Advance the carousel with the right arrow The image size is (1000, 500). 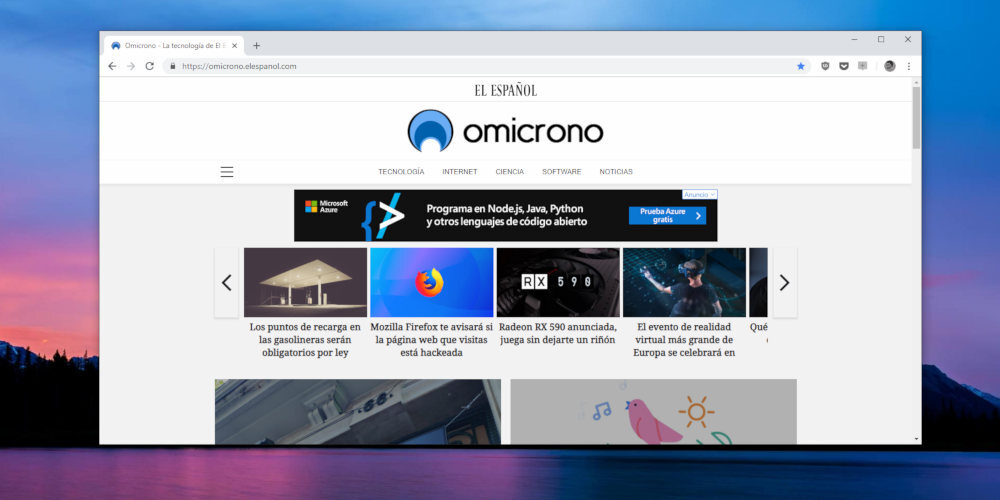[784, 283]
